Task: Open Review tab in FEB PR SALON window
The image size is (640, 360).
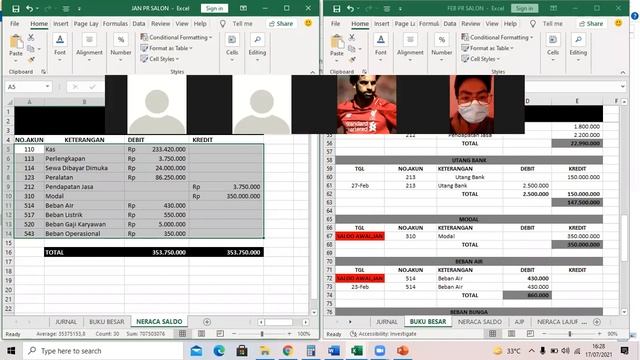Action: 471,24
